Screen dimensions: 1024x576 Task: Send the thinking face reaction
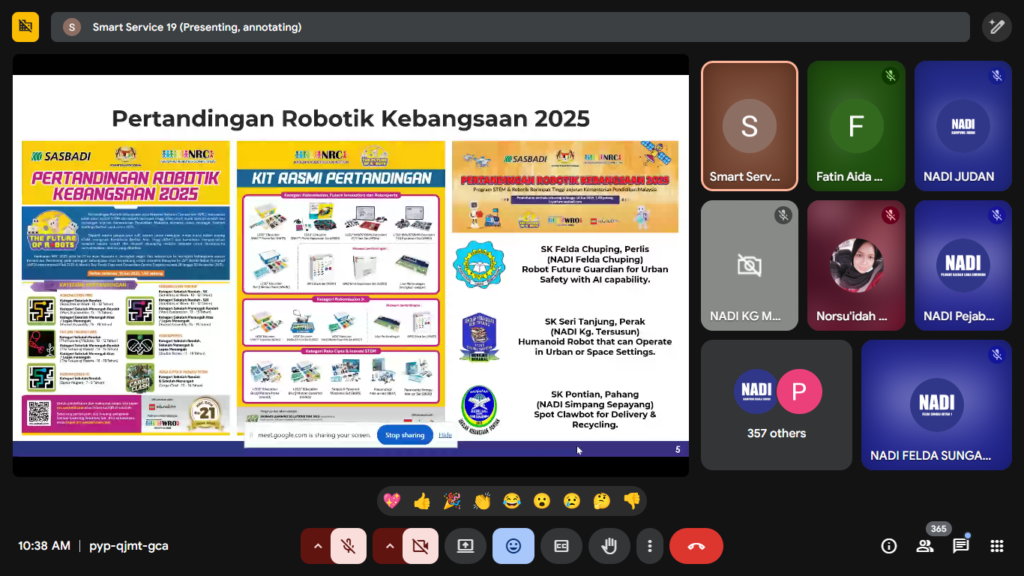[x=601, y=501]
